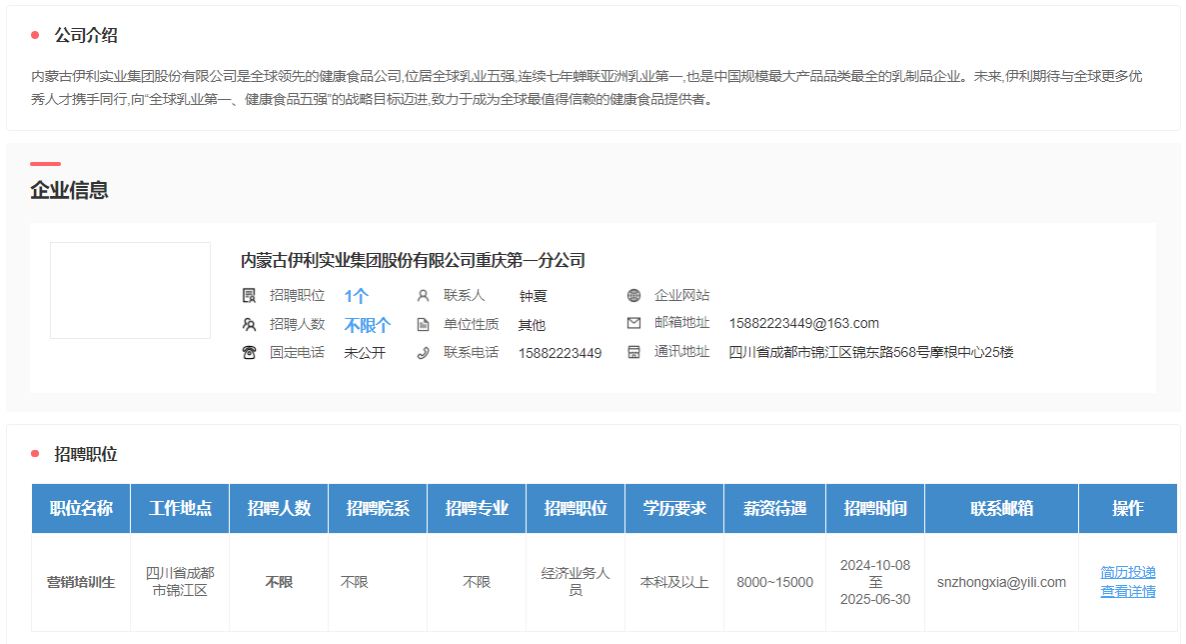Image resolution: width=1186 pixels, height=644 pixels.
Task: Click the company logo placeholder image
Action: pyautogui.click(x=130, y=291)
